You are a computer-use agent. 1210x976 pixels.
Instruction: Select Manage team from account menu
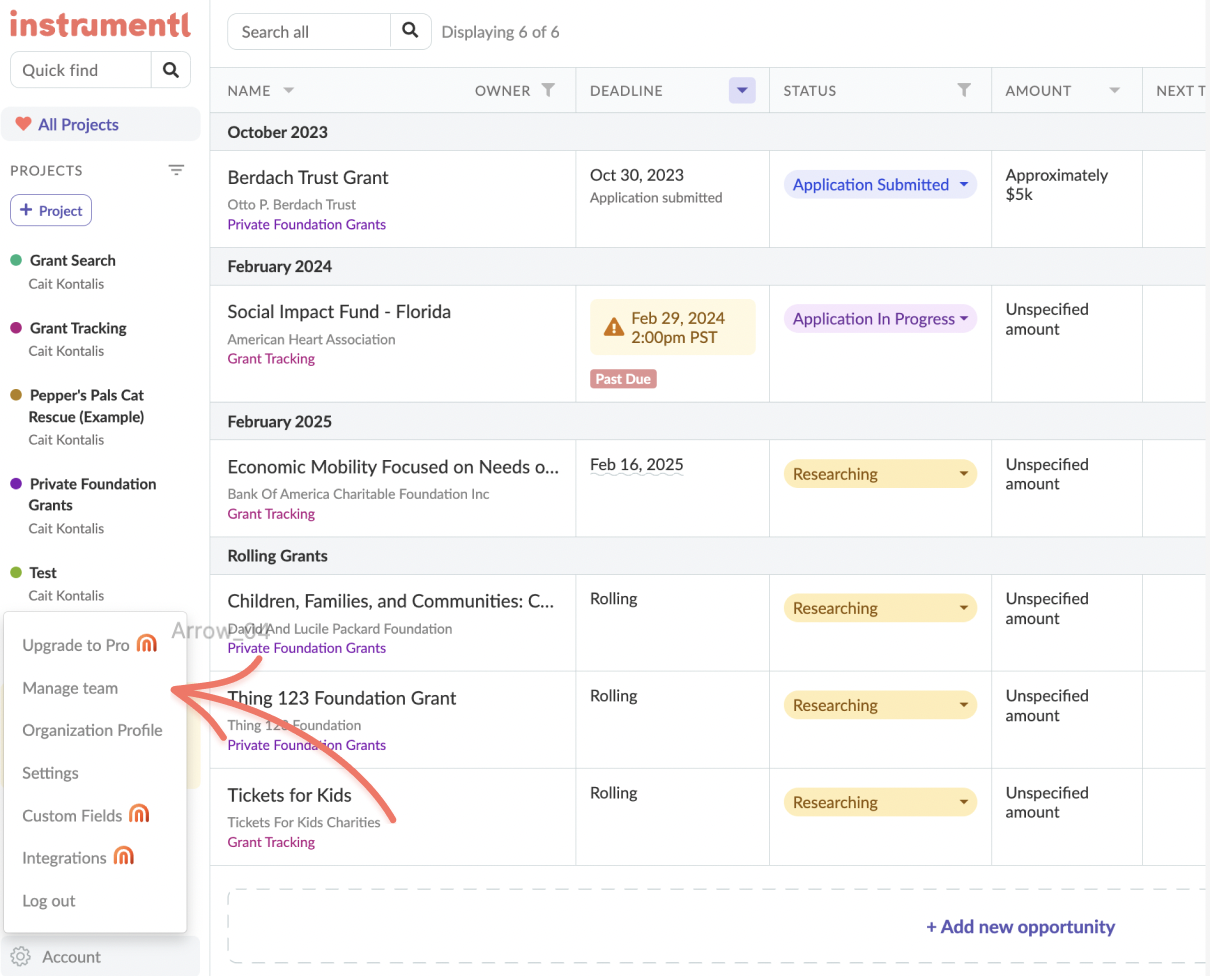[x=70, y=688]
